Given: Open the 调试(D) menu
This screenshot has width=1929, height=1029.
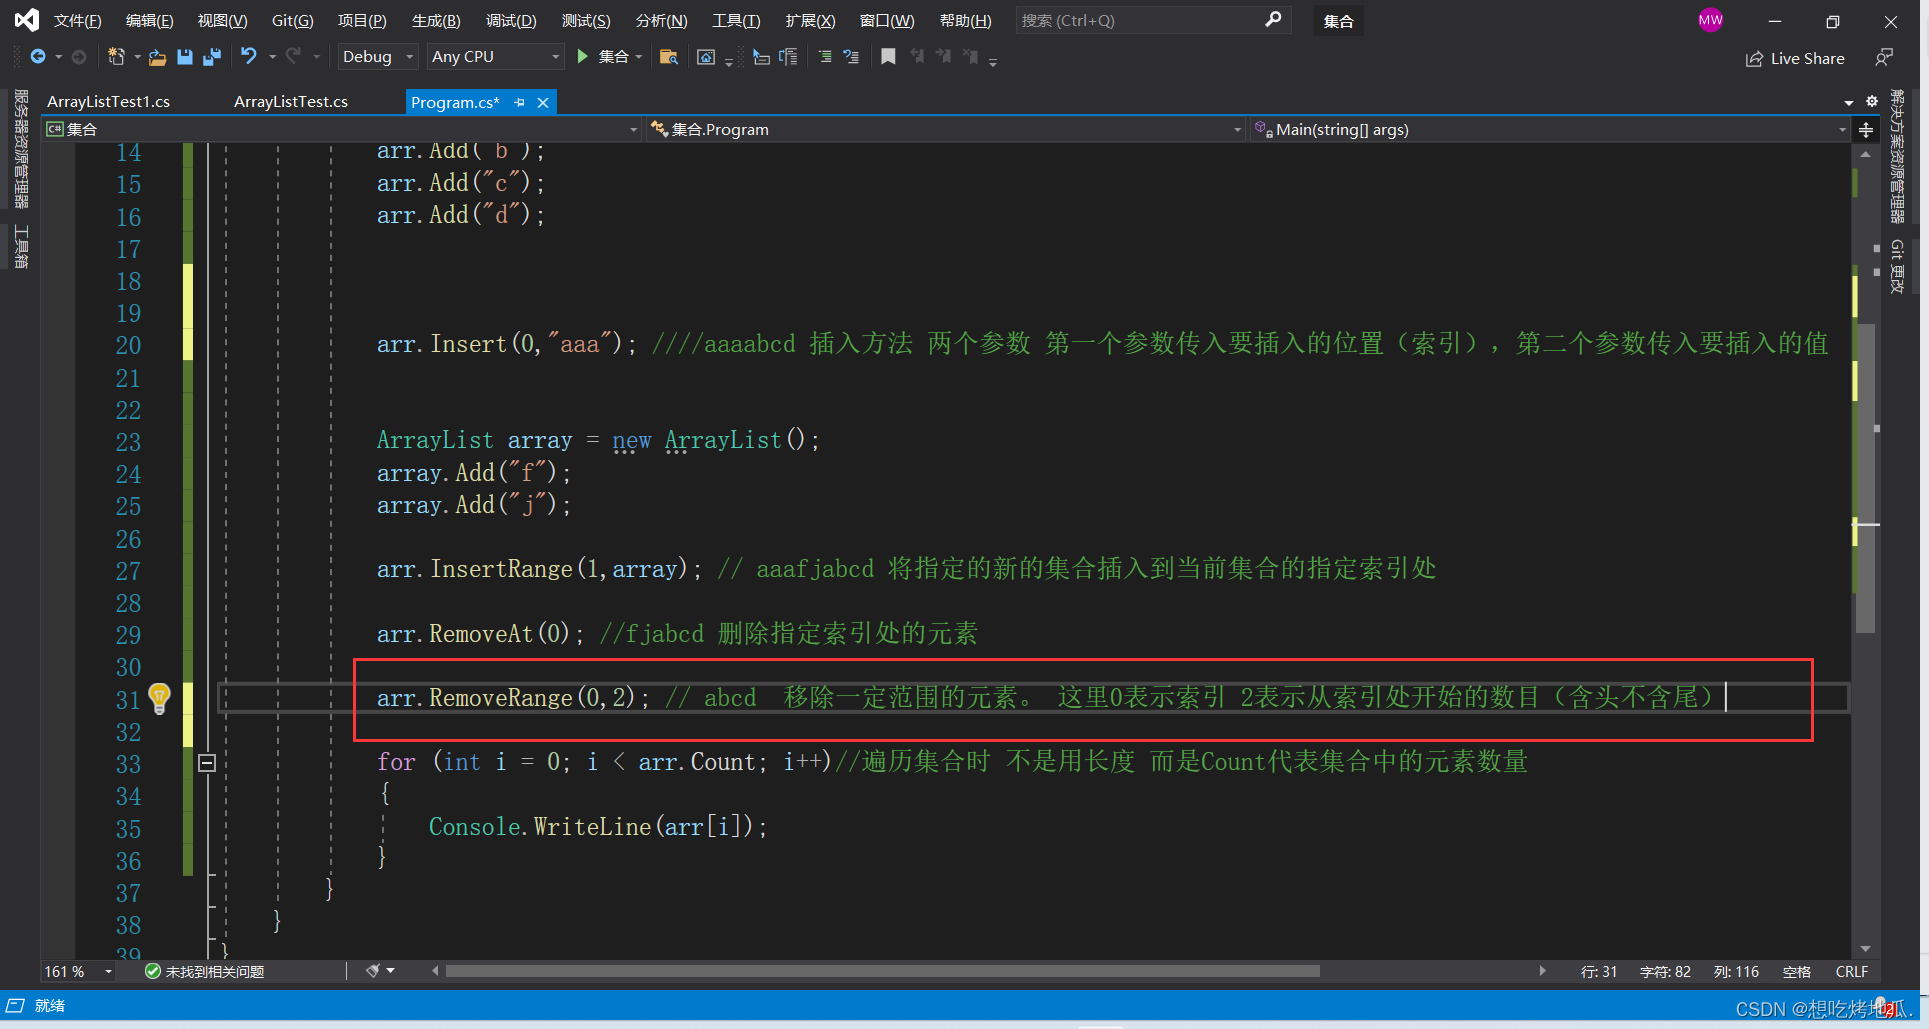Looking at the screenshot, I should [511, 20].
